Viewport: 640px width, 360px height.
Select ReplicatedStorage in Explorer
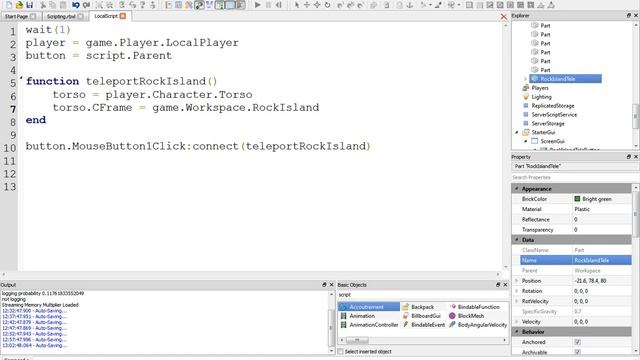pyautogui.click(x=553, y=106)
